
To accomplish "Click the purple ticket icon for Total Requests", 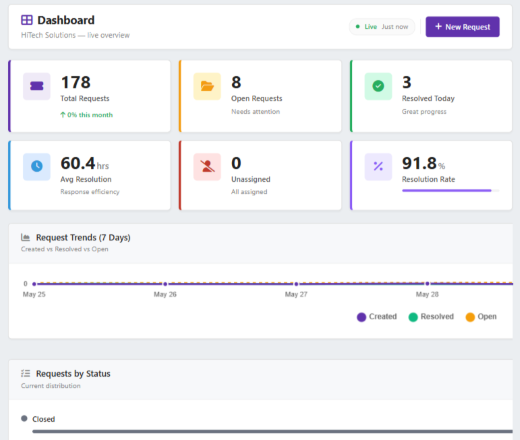I will 37,86.
